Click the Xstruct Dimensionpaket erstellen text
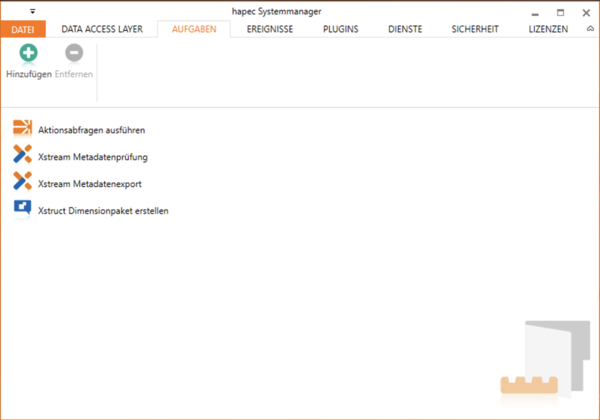This screenshot has width=600, height=420. (103, 211)
